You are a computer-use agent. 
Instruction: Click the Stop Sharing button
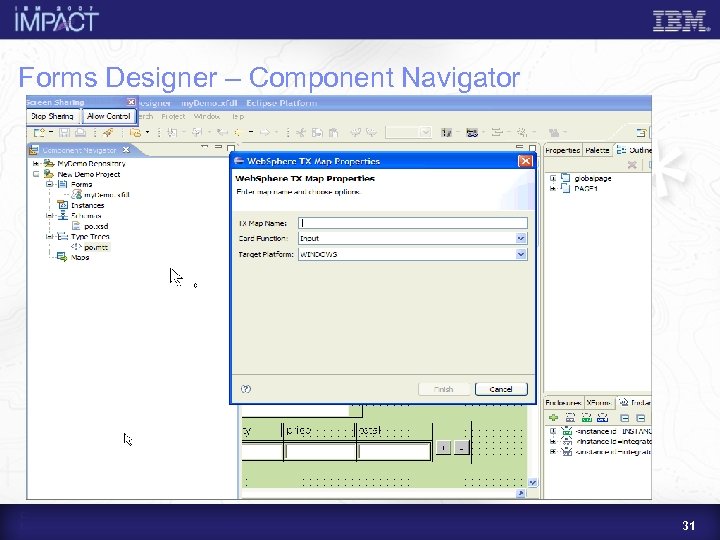(52, 116)
